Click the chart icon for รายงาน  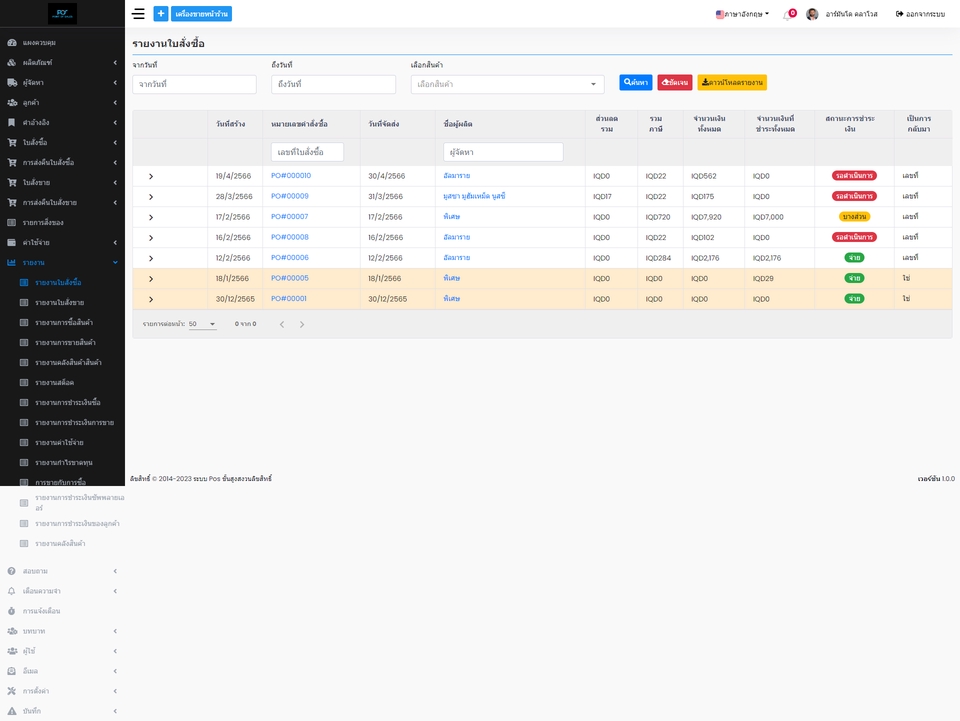pyautogui.click(x=12, y=263)
